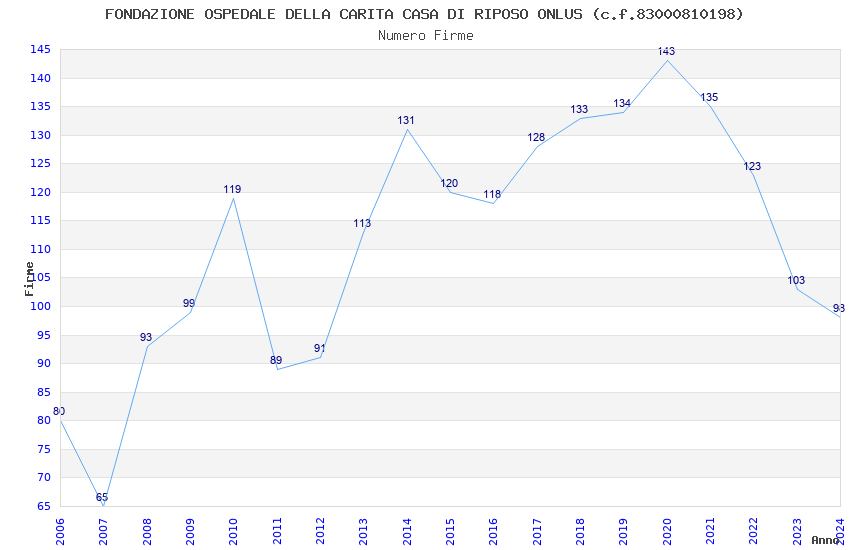Click y-axis tick value 140
The width and height of the screenshot is (850, 550).
[x=40, y=78]
